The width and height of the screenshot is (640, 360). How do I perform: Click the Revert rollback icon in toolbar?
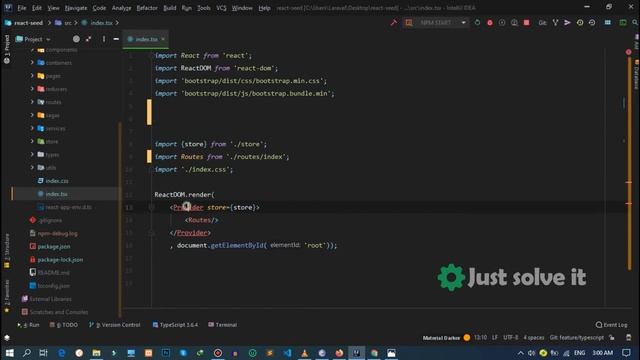click(592, 23)
